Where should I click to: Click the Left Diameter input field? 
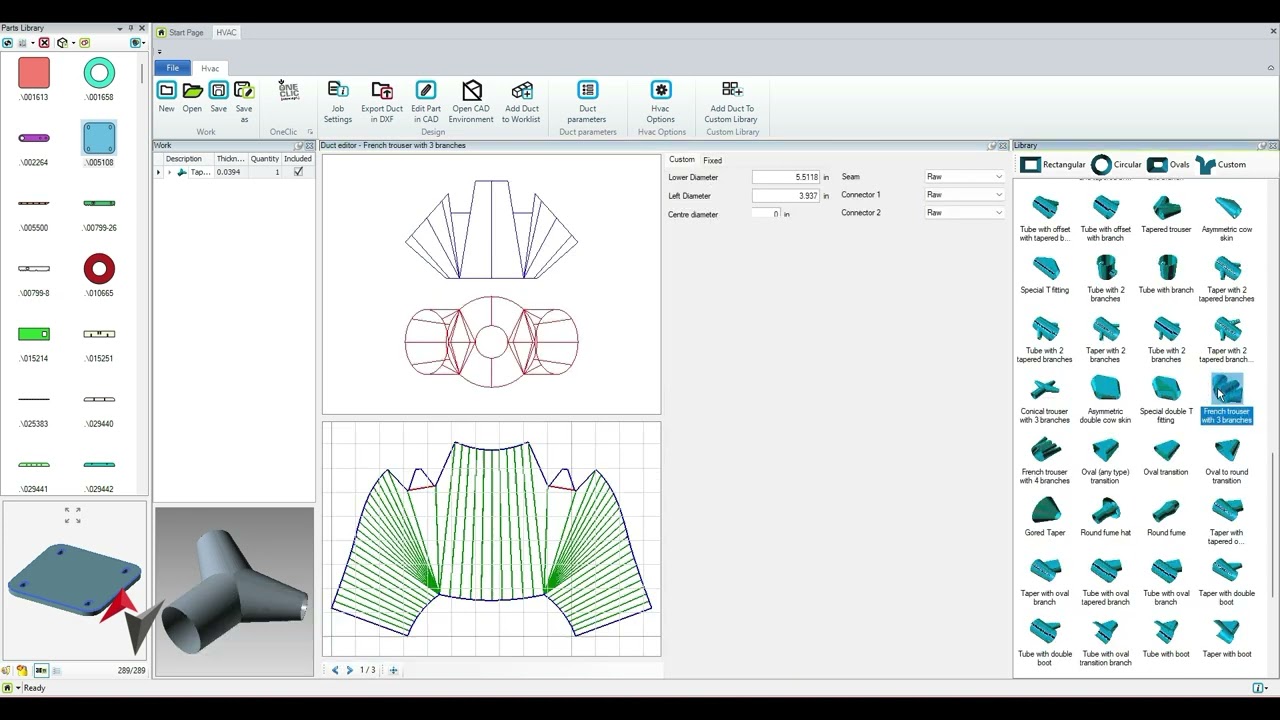(x=787, y=196)
